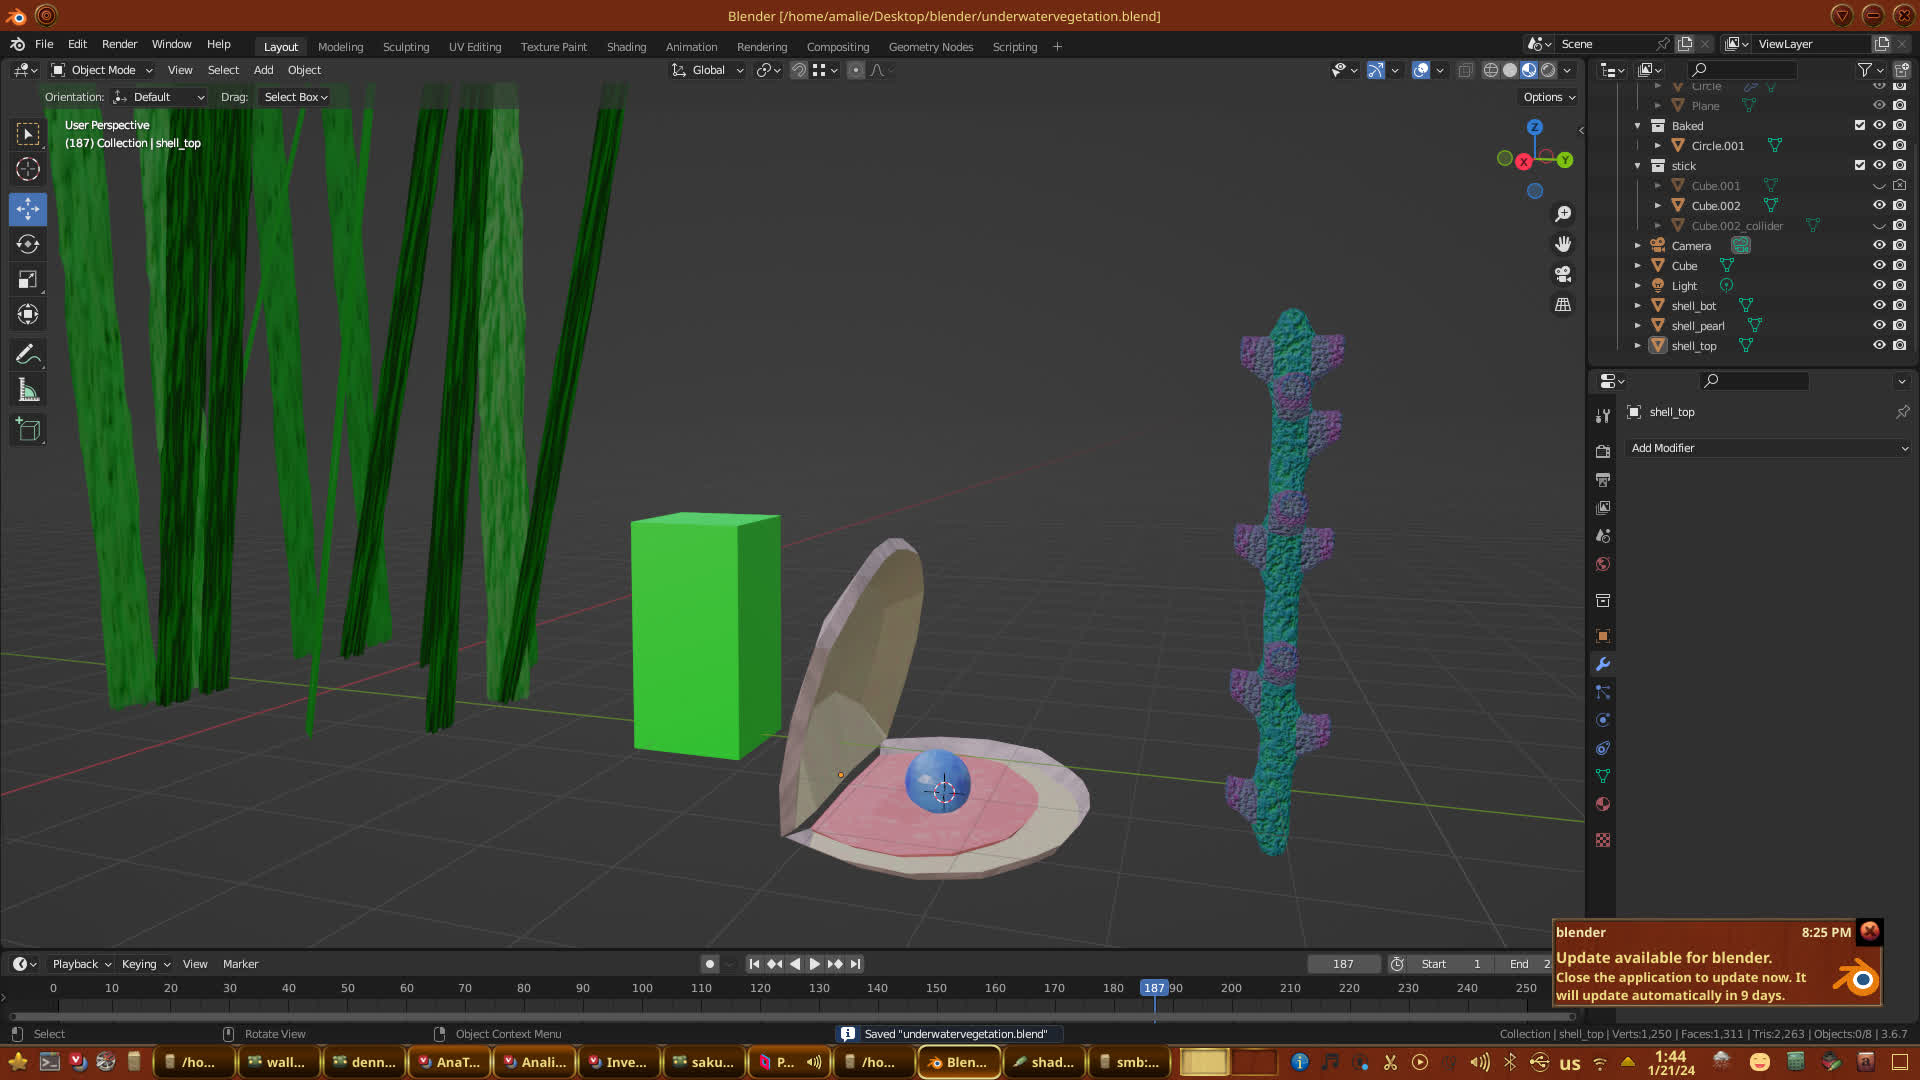Toggle visibility of Light object
Image resolution: width=1920 pixels, height=1080 pixels.
point(1879,285)
